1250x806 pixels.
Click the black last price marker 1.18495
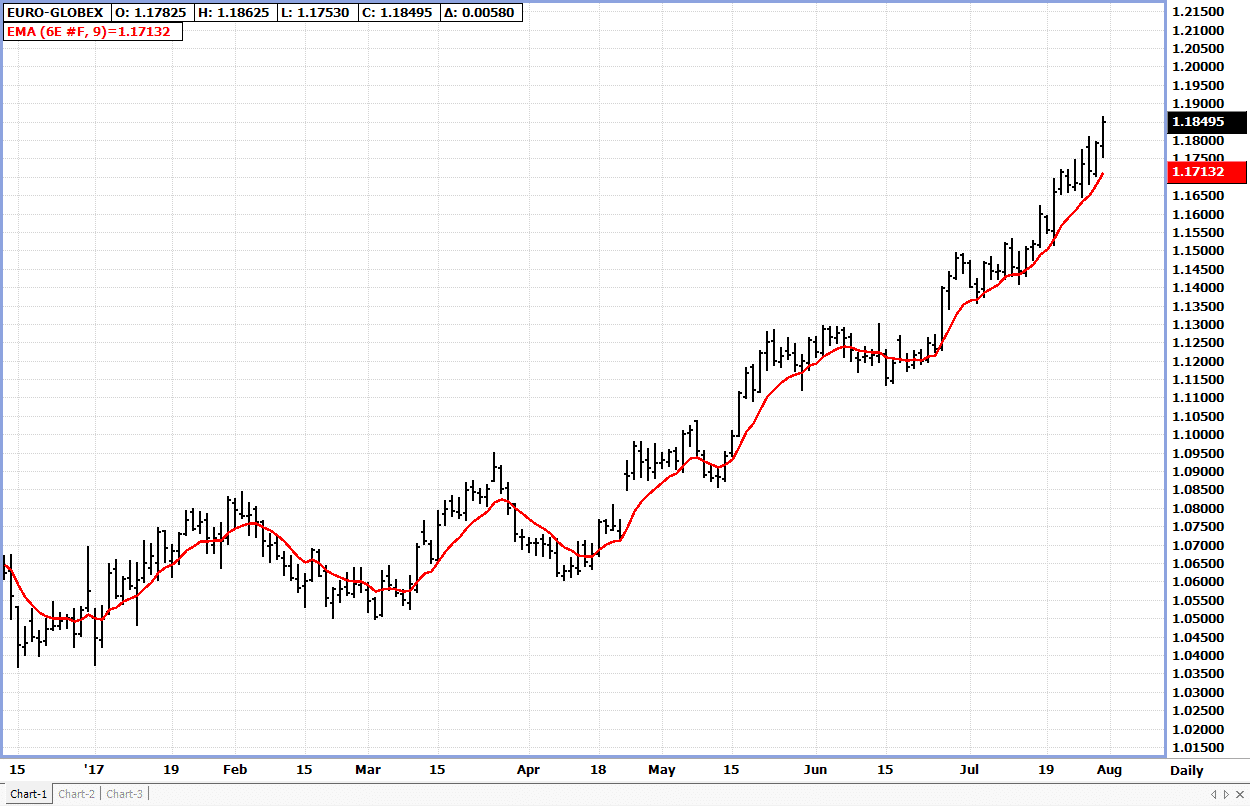tap(1207, 122)
